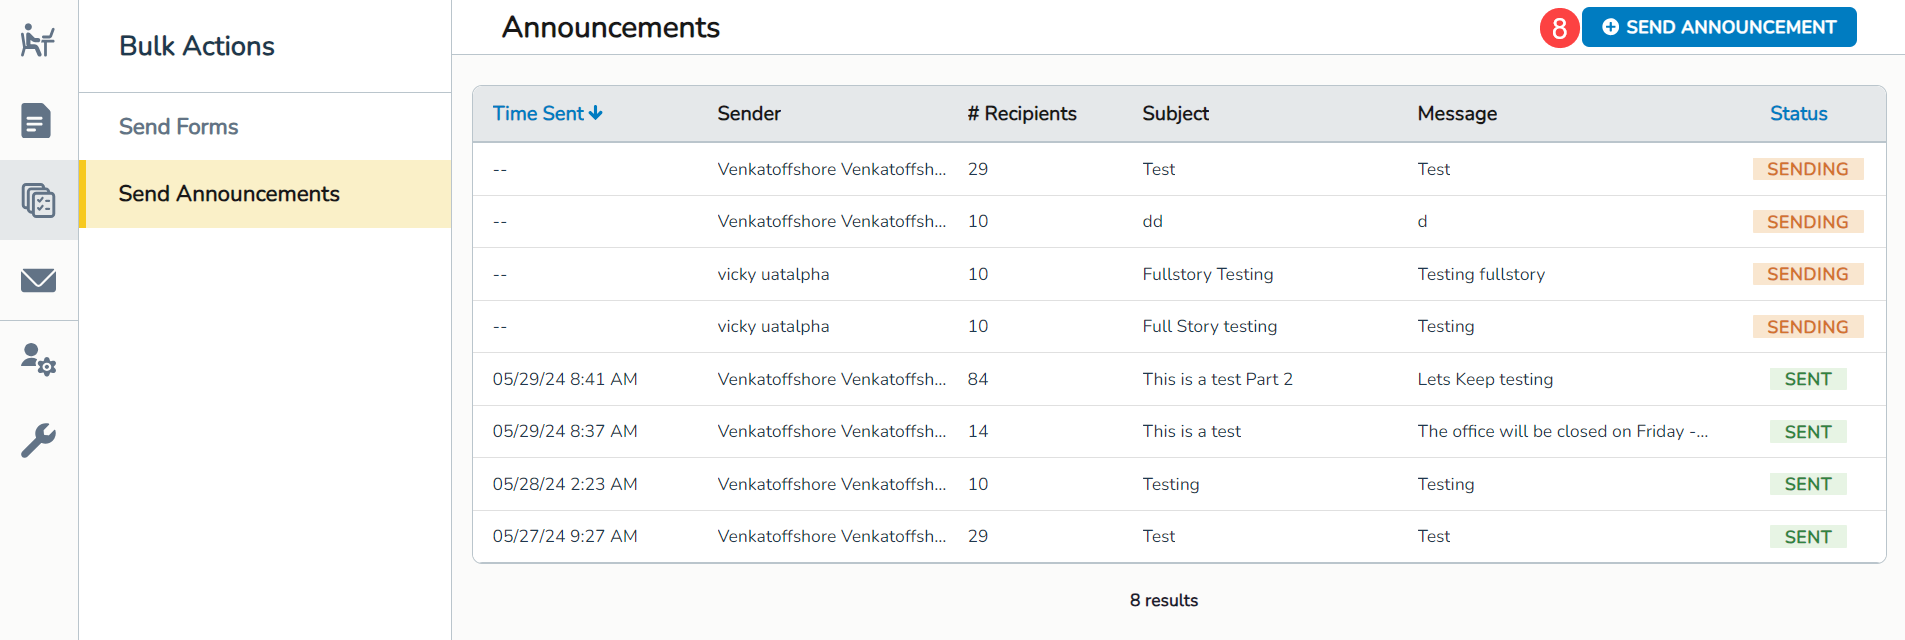Select the 05/28/24 2:23 AM announcement
The width and height of the screenshot is (1905, 640).
click(x=564, y=484)
